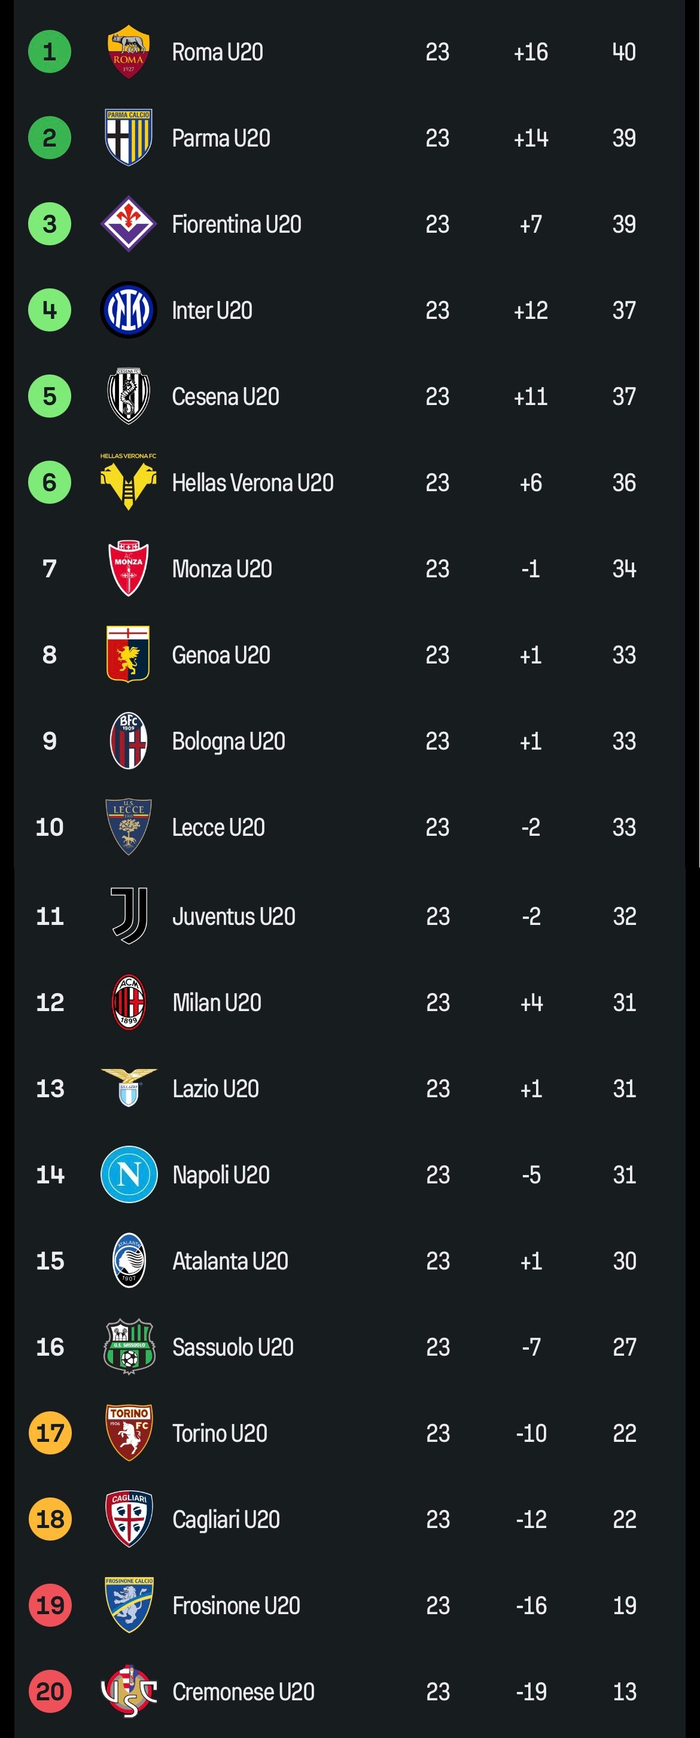Open Atalanta U20 team name link
The image size is (700, 1738).
click(x=230, y=1261)
